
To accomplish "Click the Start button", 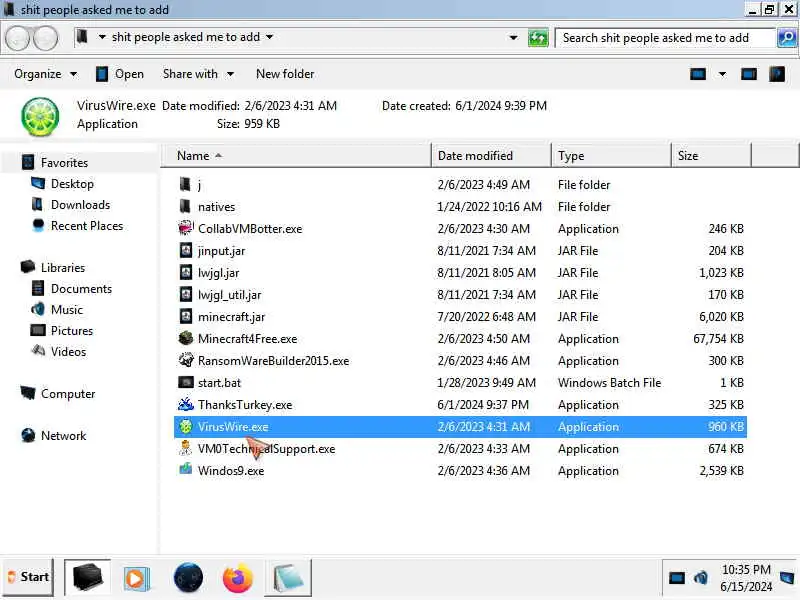I will click(29, 577).
